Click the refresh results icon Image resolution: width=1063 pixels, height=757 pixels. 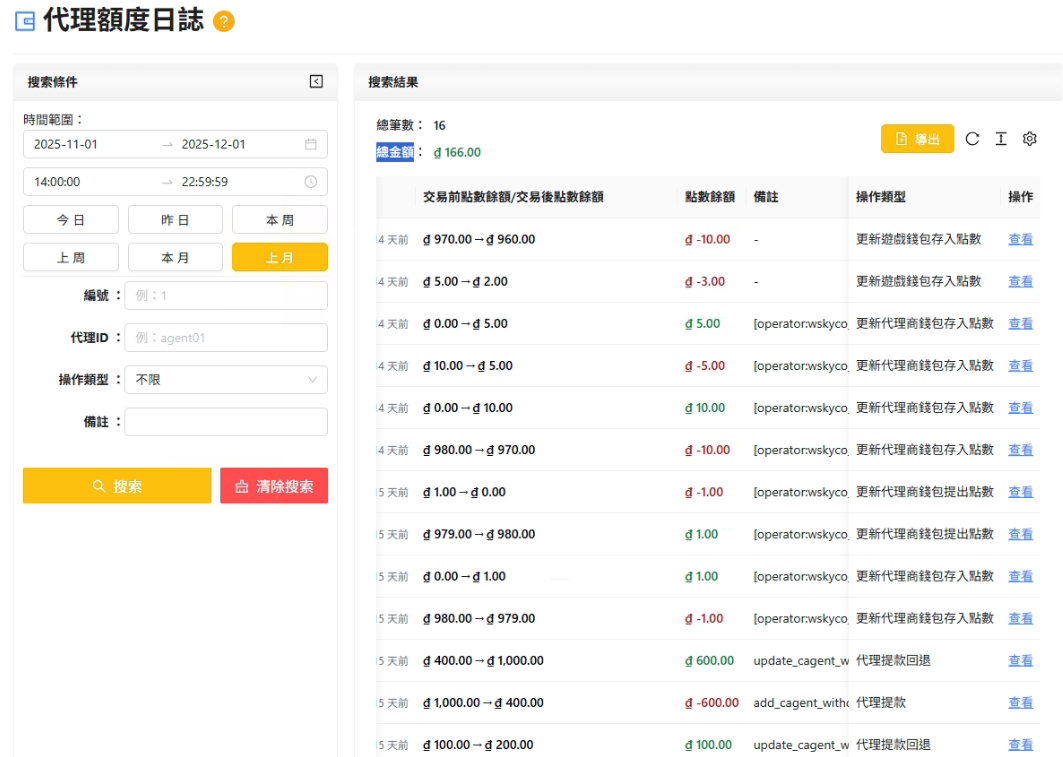(x=972, y=139)
